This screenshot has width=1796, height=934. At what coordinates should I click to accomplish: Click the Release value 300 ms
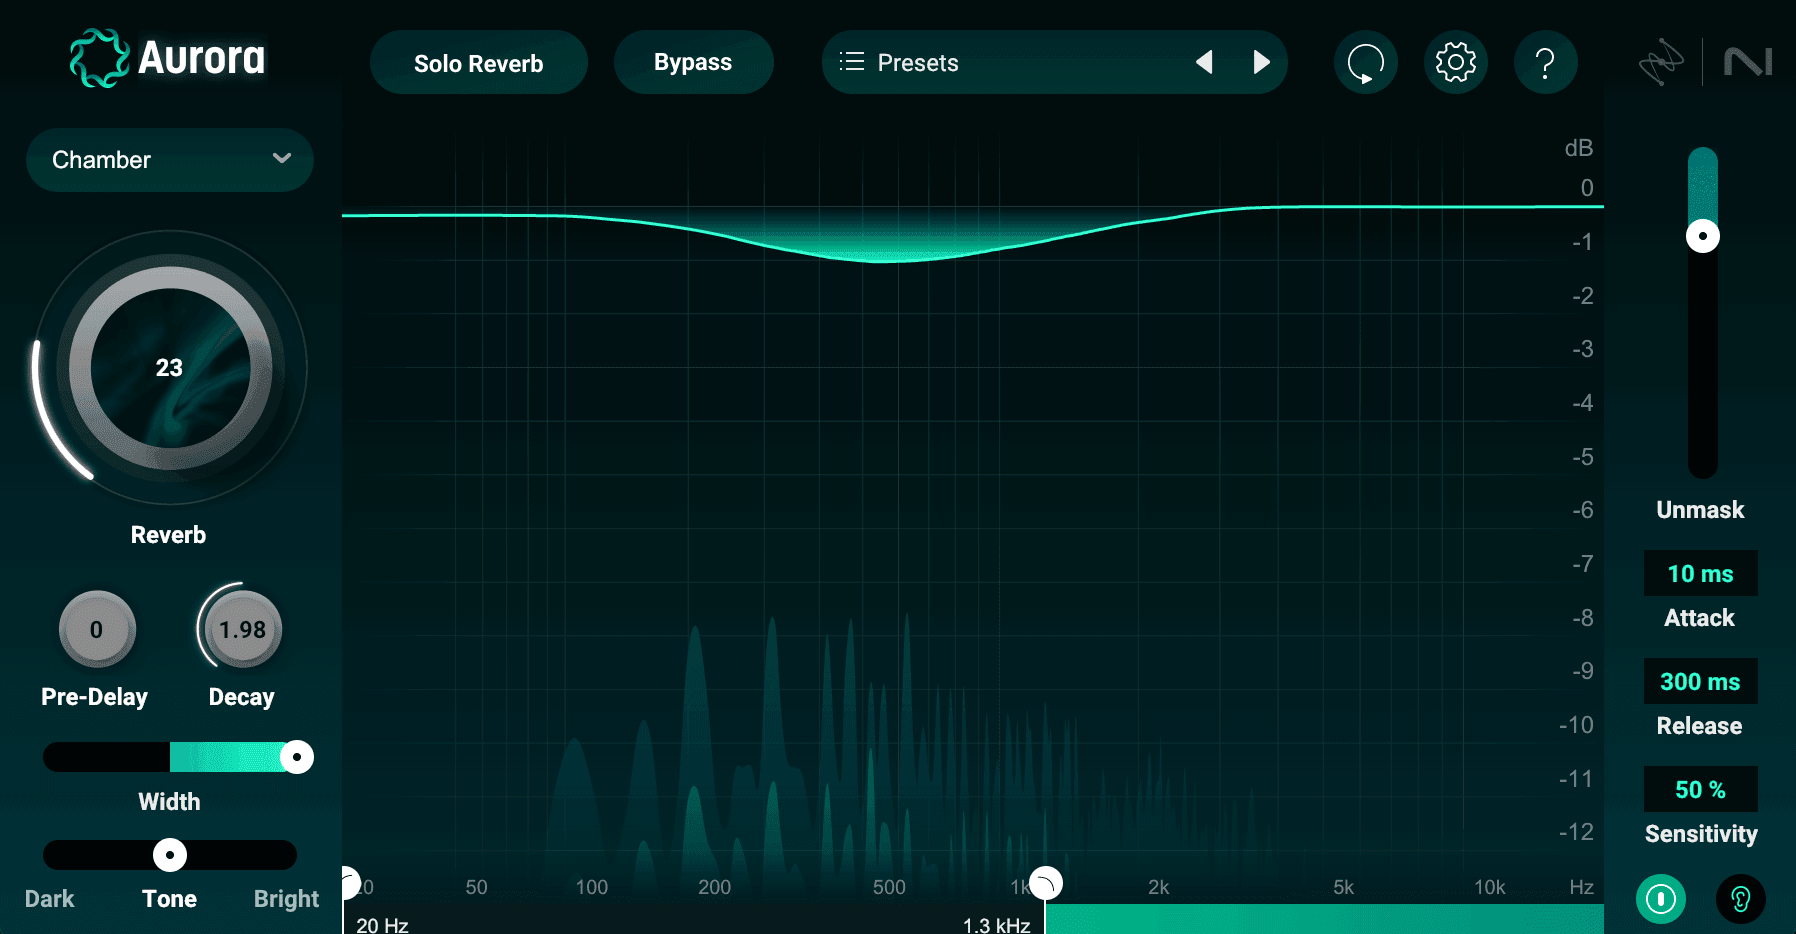click(x=1701, y=682)
